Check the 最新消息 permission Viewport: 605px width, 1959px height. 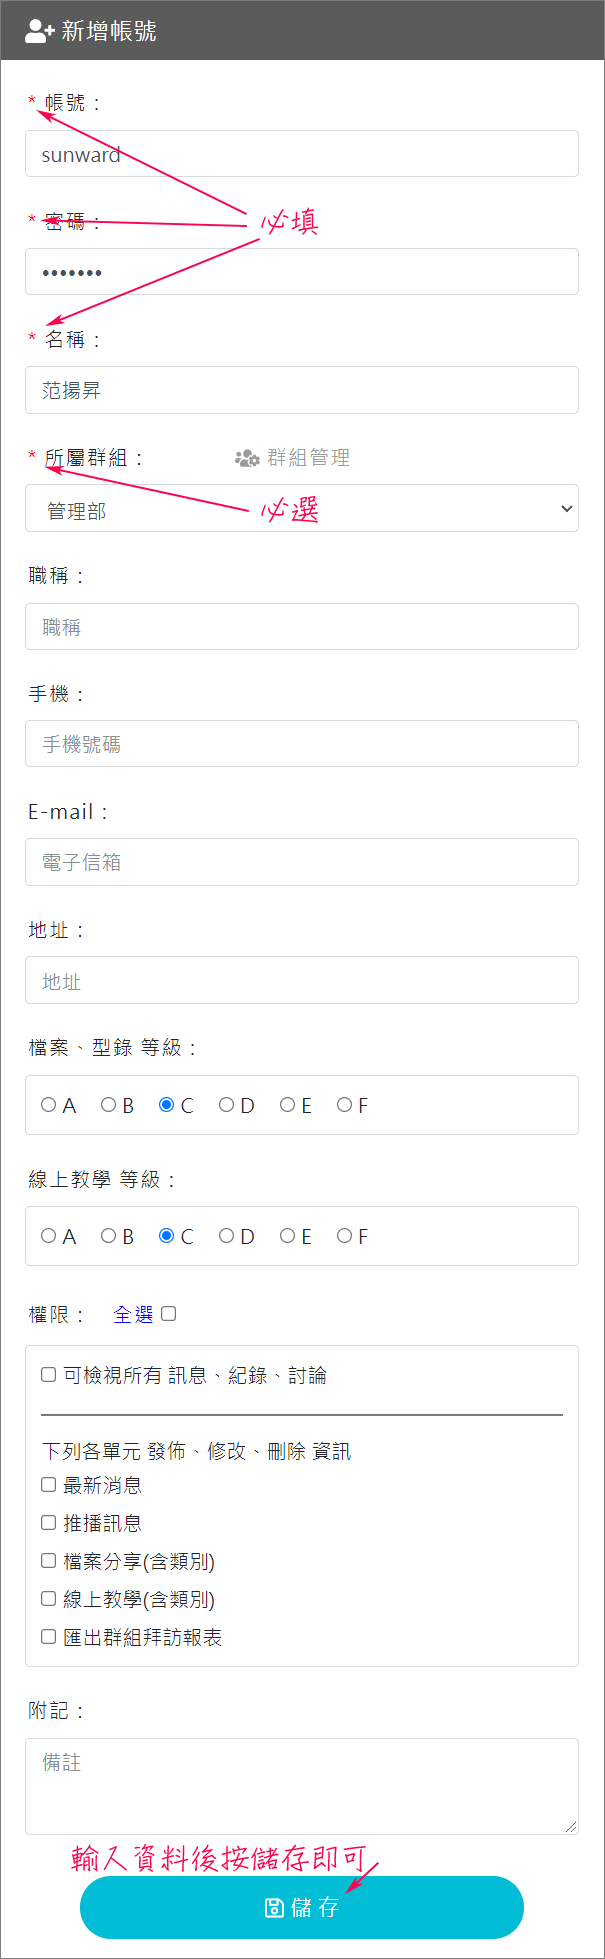48,1485
